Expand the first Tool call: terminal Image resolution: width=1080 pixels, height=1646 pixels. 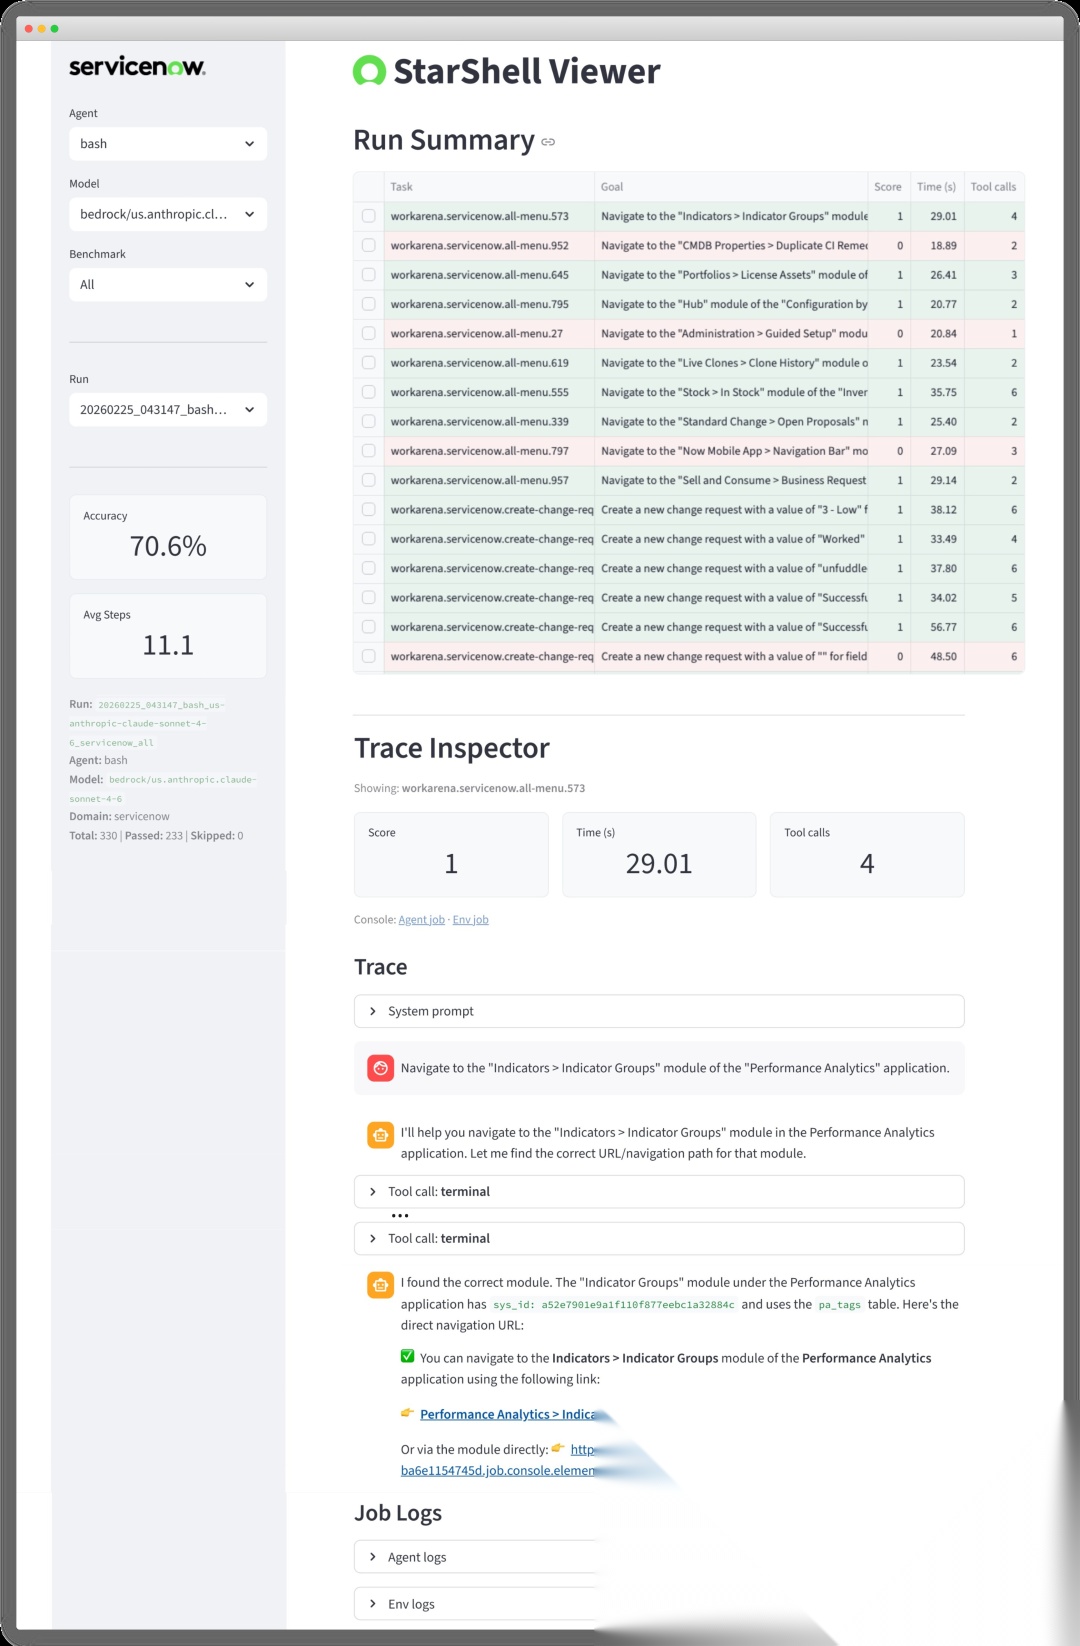(659, 1191)
